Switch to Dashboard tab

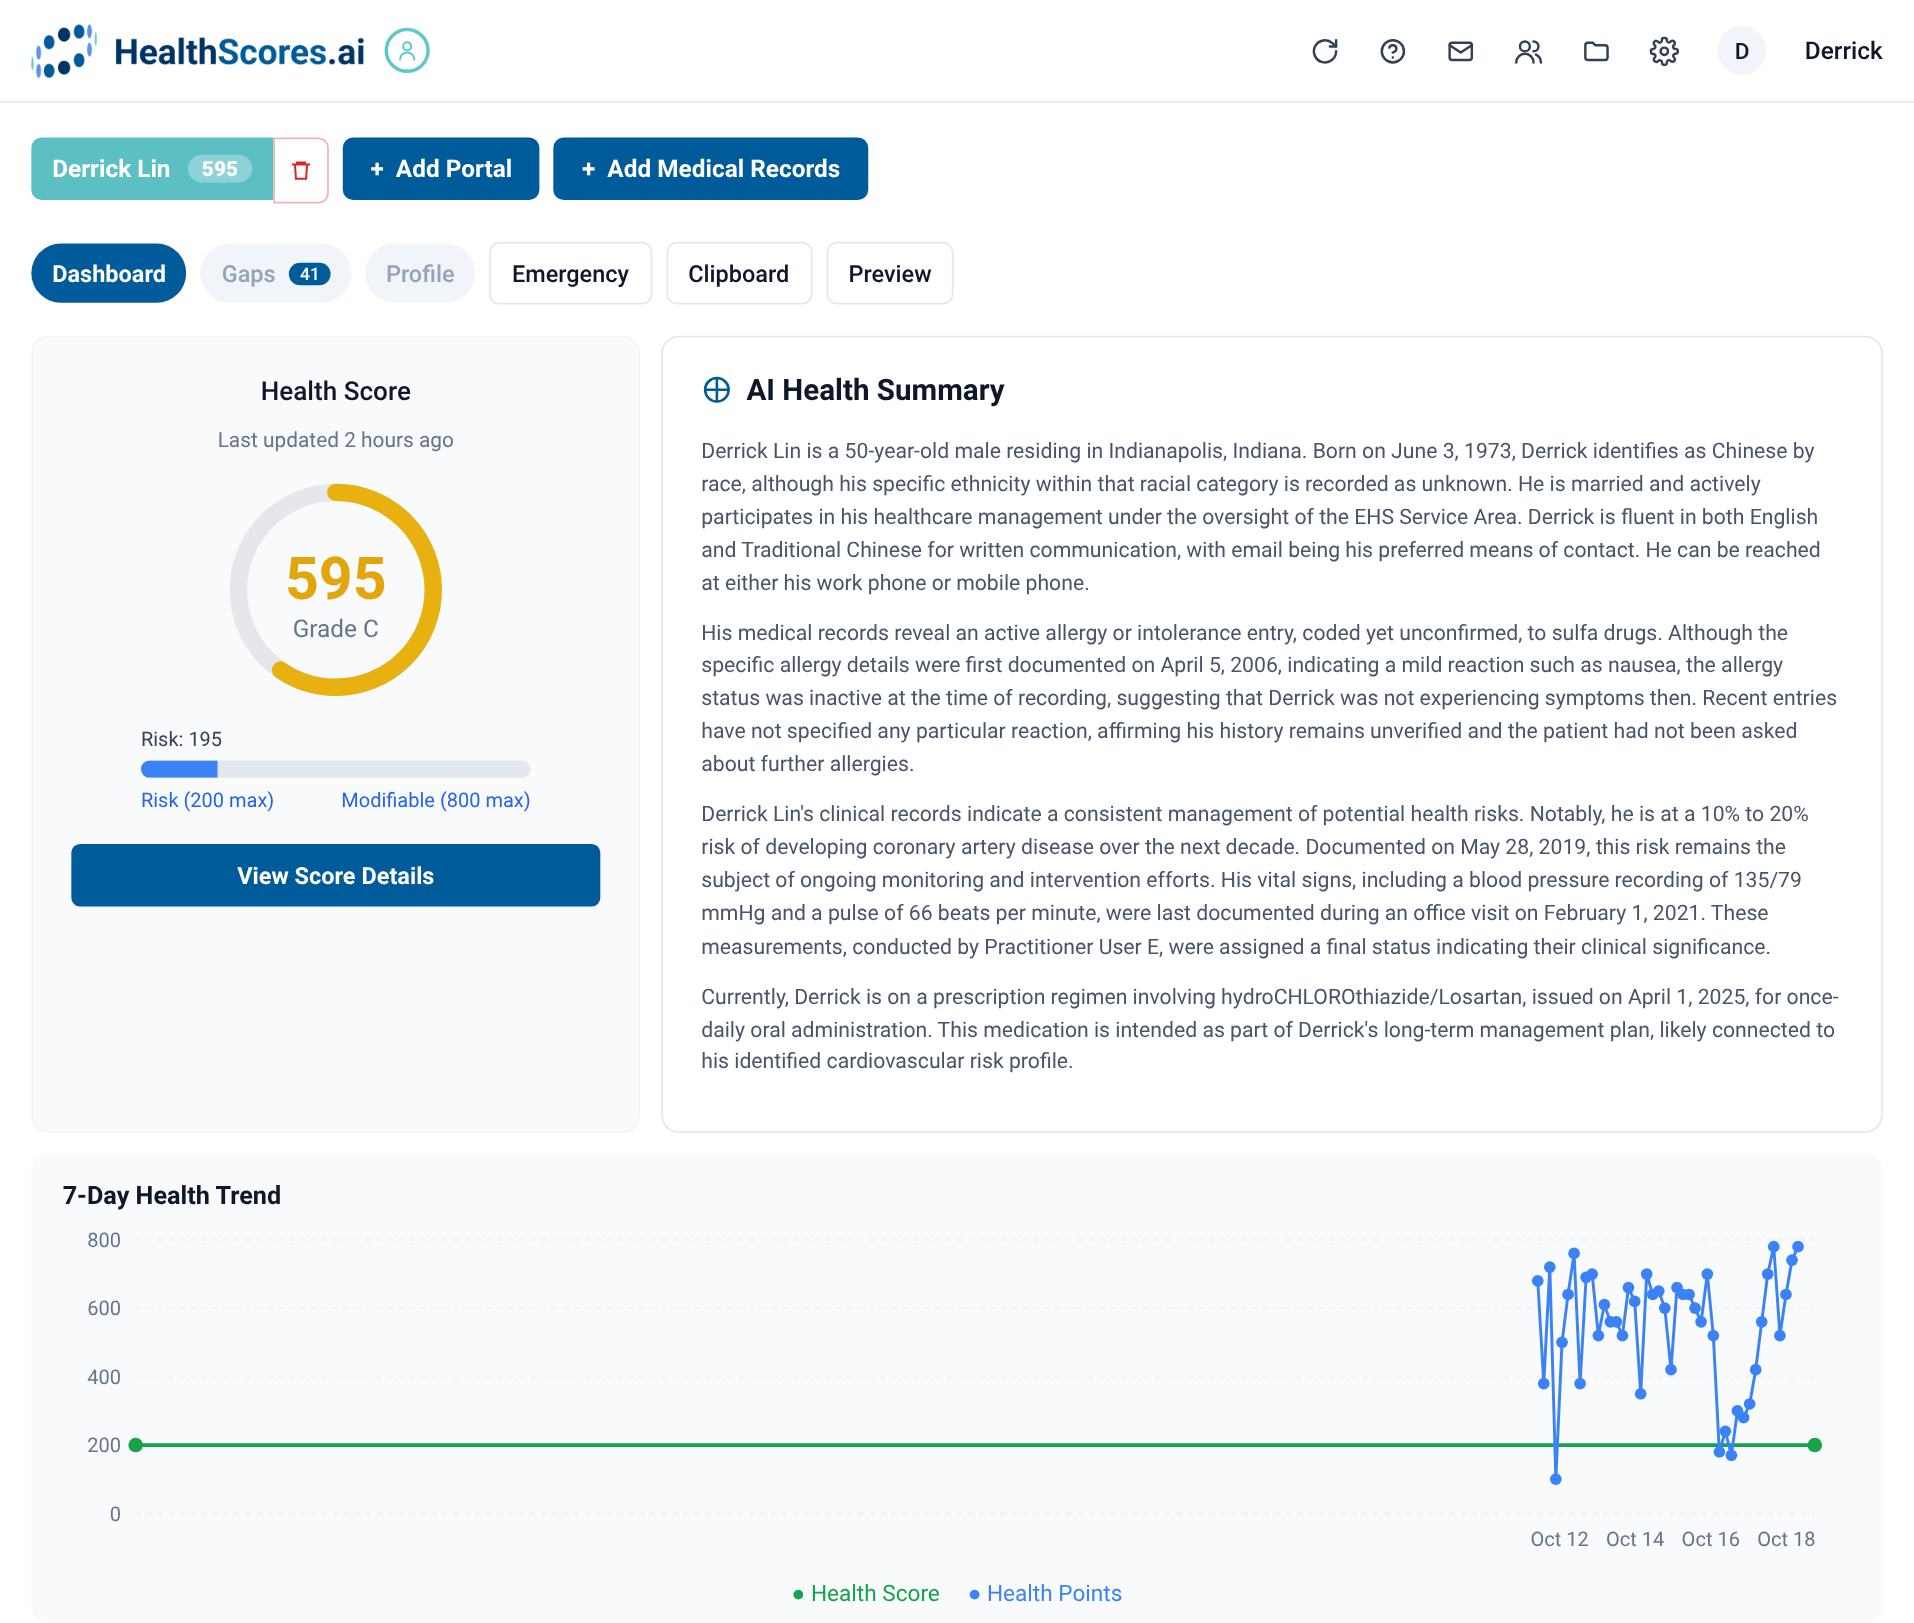tap(109, 274)
